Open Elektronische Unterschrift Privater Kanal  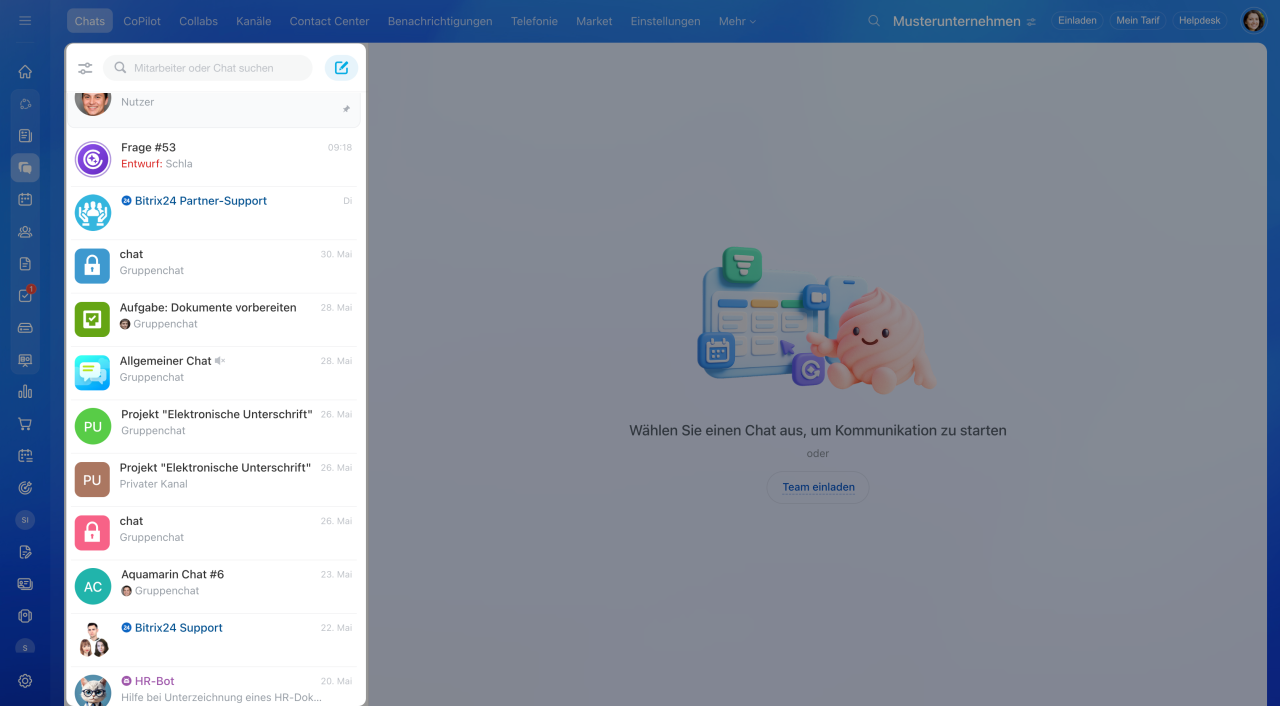coord(215,479)
